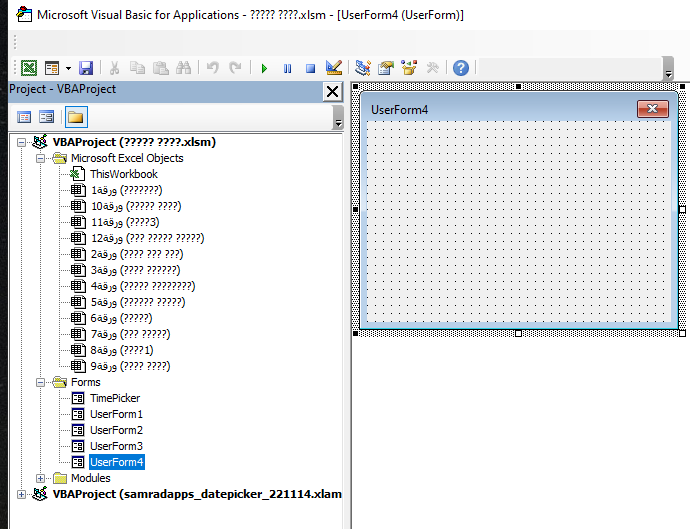Click View Code in the Project panel
Image resolution: width=690 pixels, height=529 pixels.
[24, 117]
